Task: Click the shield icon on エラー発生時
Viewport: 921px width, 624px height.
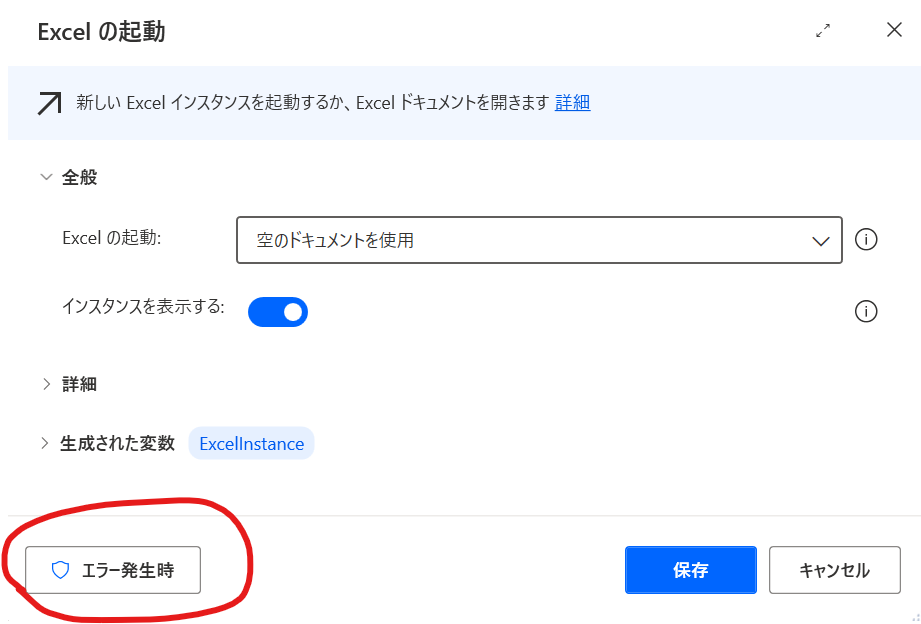Action: tap(60, 570)
